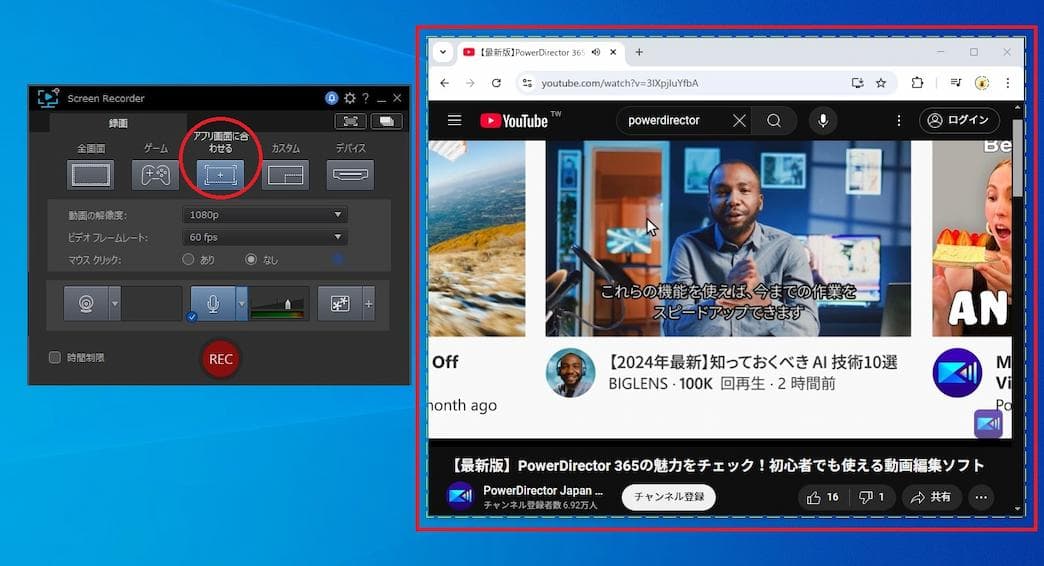Screen dimensions: 1044x566
Task: Open the BIGLENS AI video thumbnail
Action: pos(728,238)
